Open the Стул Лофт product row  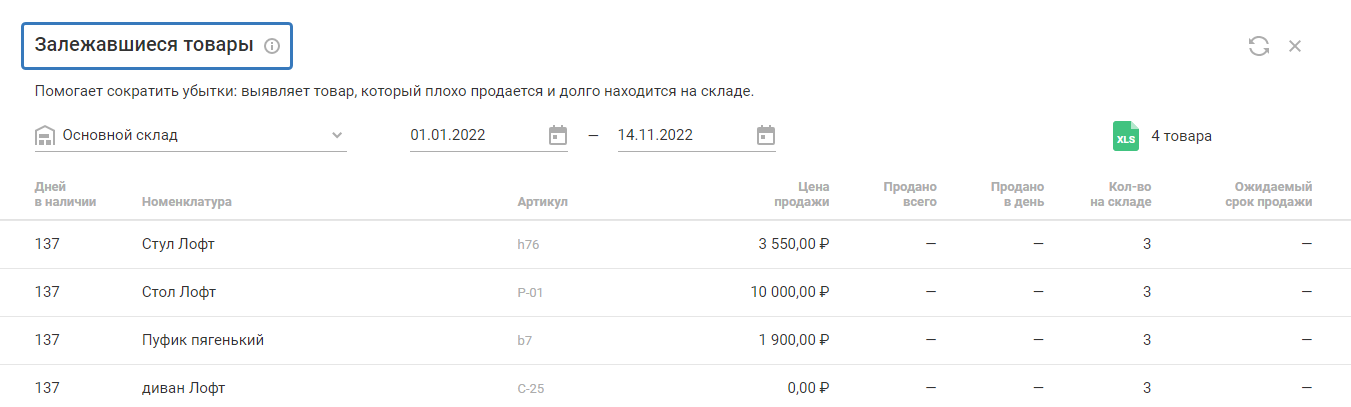pyautogui.click(x=179, y=244)
